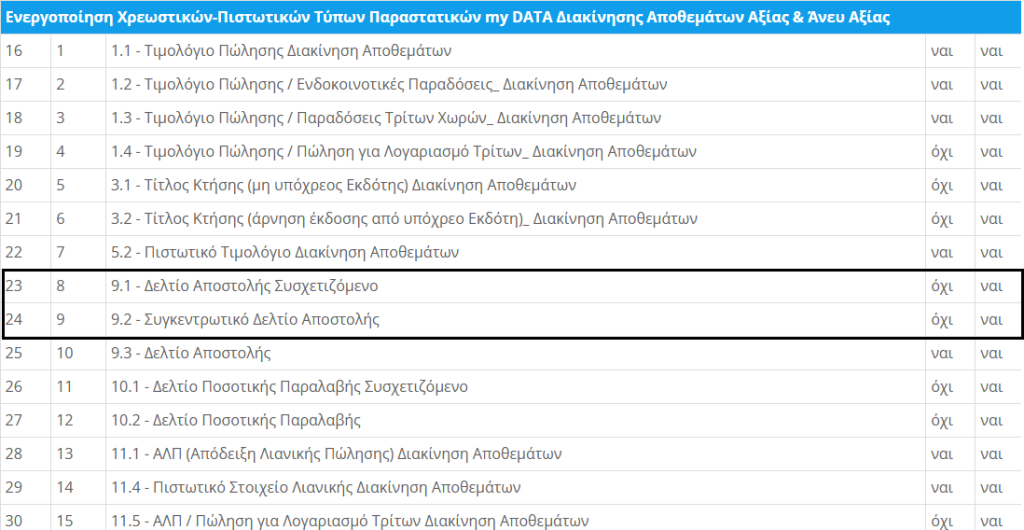Select the 10.2 Δελτίο Ποσοτικής Παραλαβής row

point(512,420)
